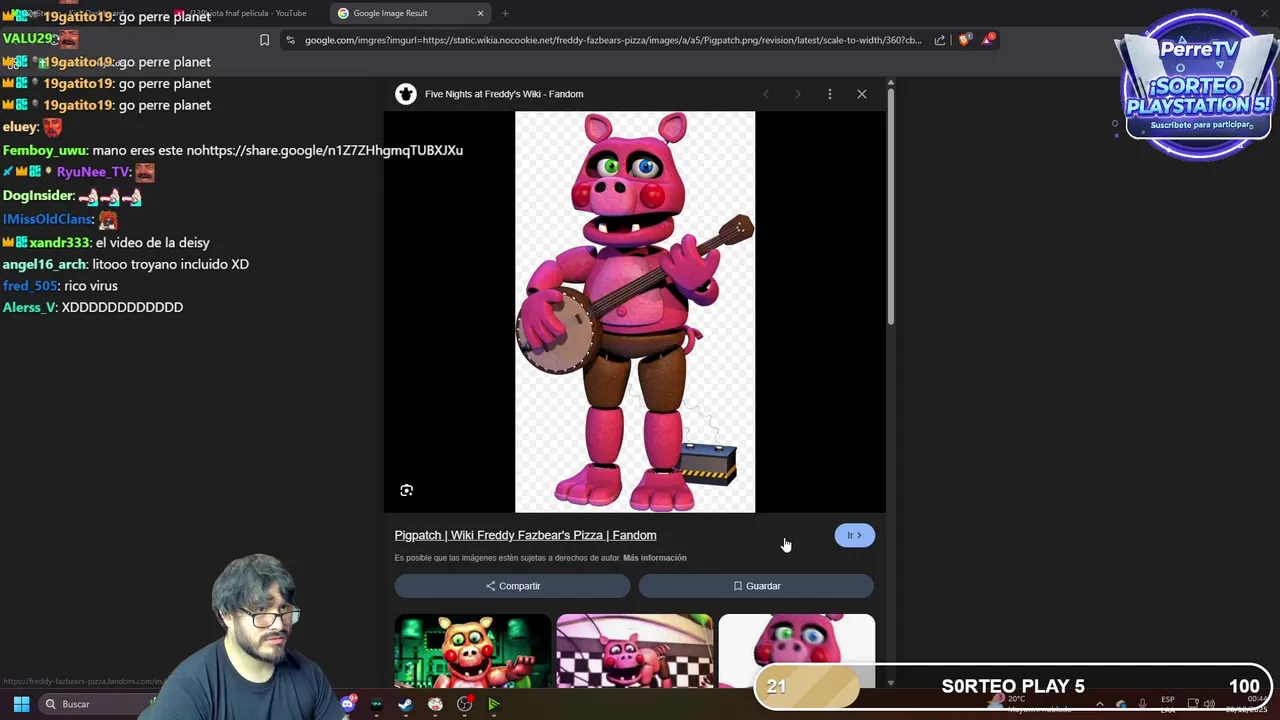1280x720 pixels.
Task: Open Steam from the taskbar
Action: click(405, 704)
